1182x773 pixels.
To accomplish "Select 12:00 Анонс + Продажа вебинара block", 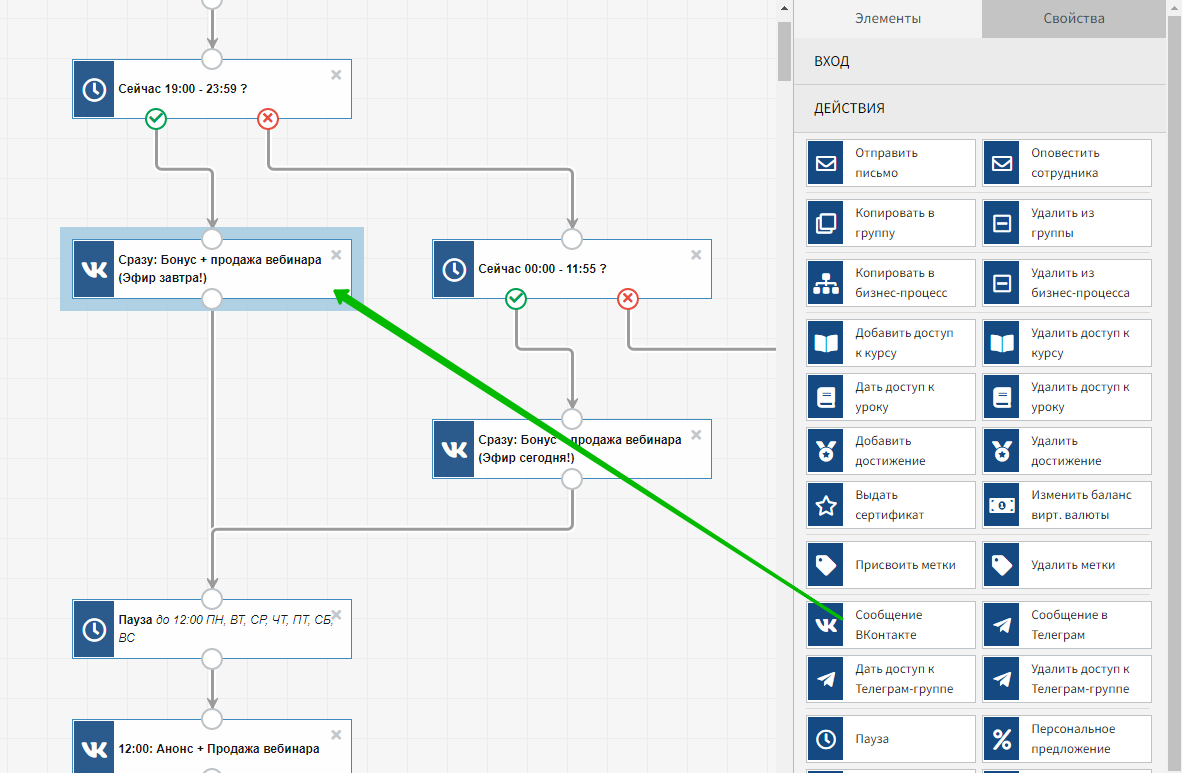I will 212,747.
